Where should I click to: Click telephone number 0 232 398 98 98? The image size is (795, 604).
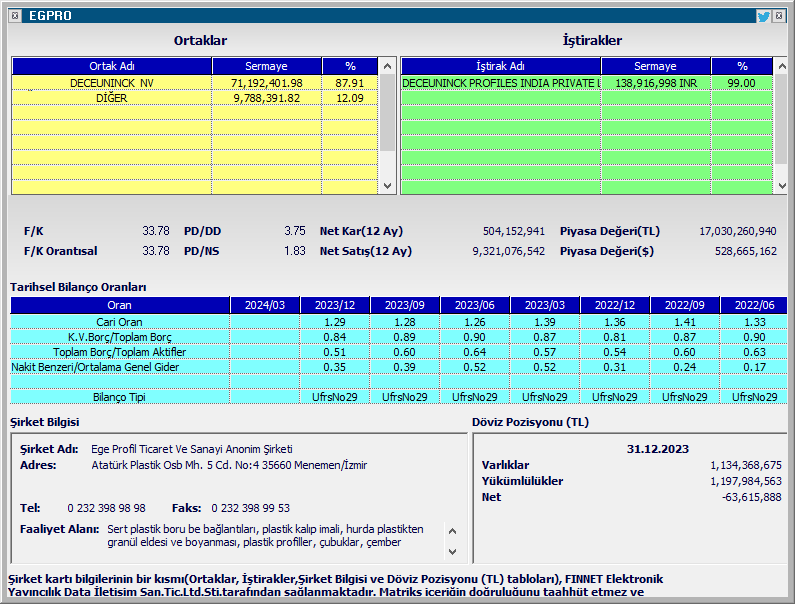pos(106,508)
